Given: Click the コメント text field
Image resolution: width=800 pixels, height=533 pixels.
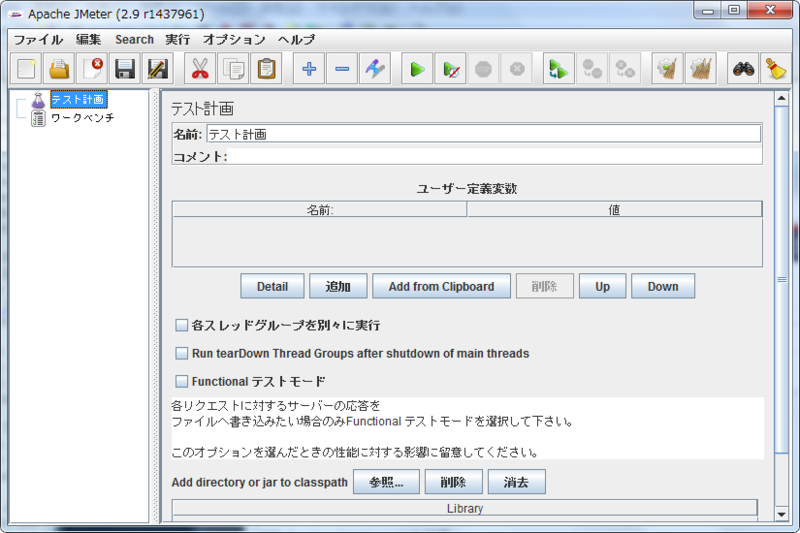Looking at the screenshot, I should (x=494, y=156).
